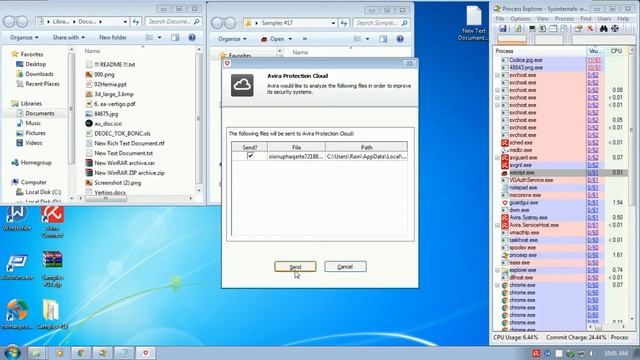The width and height of the screenshot is (640, 360).
Task: Click the orange CPU graph in Process Explorer toolbar
Action: pyautogui.click(x=511, y=40)
